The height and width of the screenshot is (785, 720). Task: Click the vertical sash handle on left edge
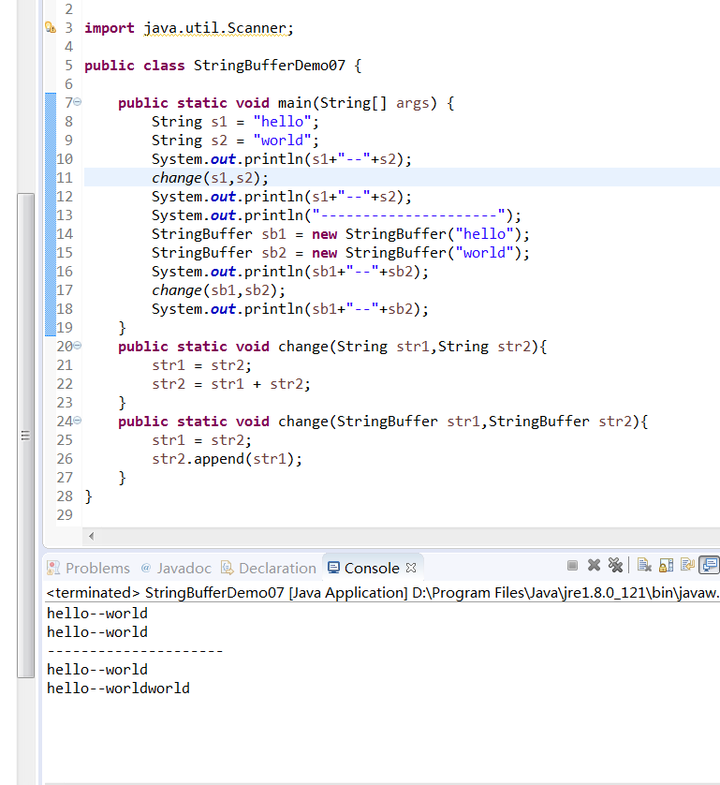pyautogui.click(x=26, y=435)
